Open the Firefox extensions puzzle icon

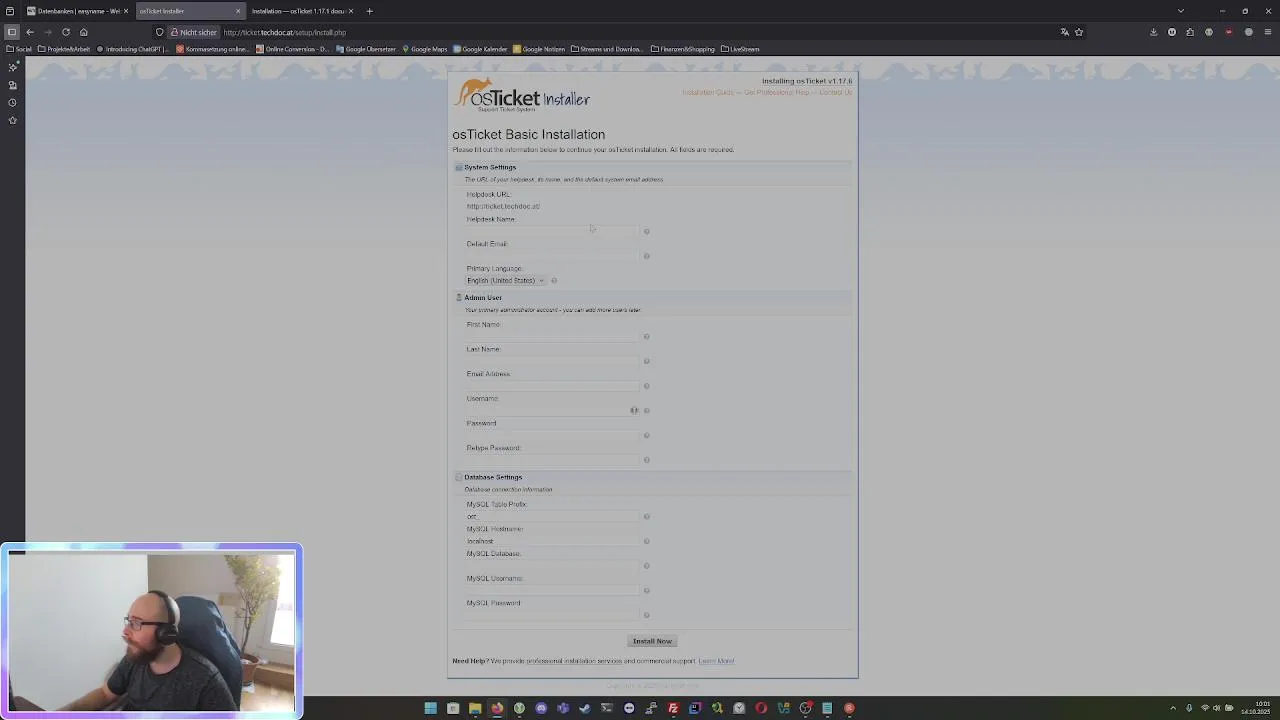tap(1190, 32)
